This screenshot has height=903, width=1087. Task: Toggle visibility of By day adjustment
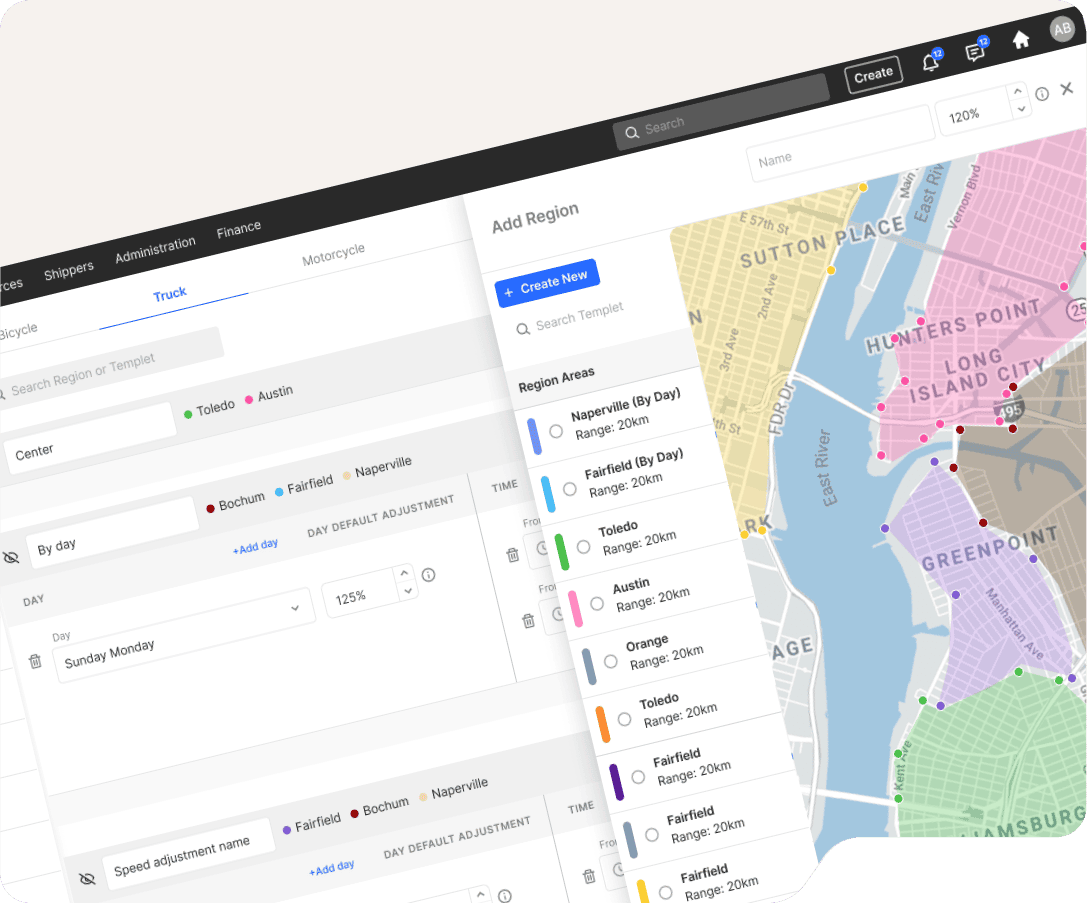point(12,557)
